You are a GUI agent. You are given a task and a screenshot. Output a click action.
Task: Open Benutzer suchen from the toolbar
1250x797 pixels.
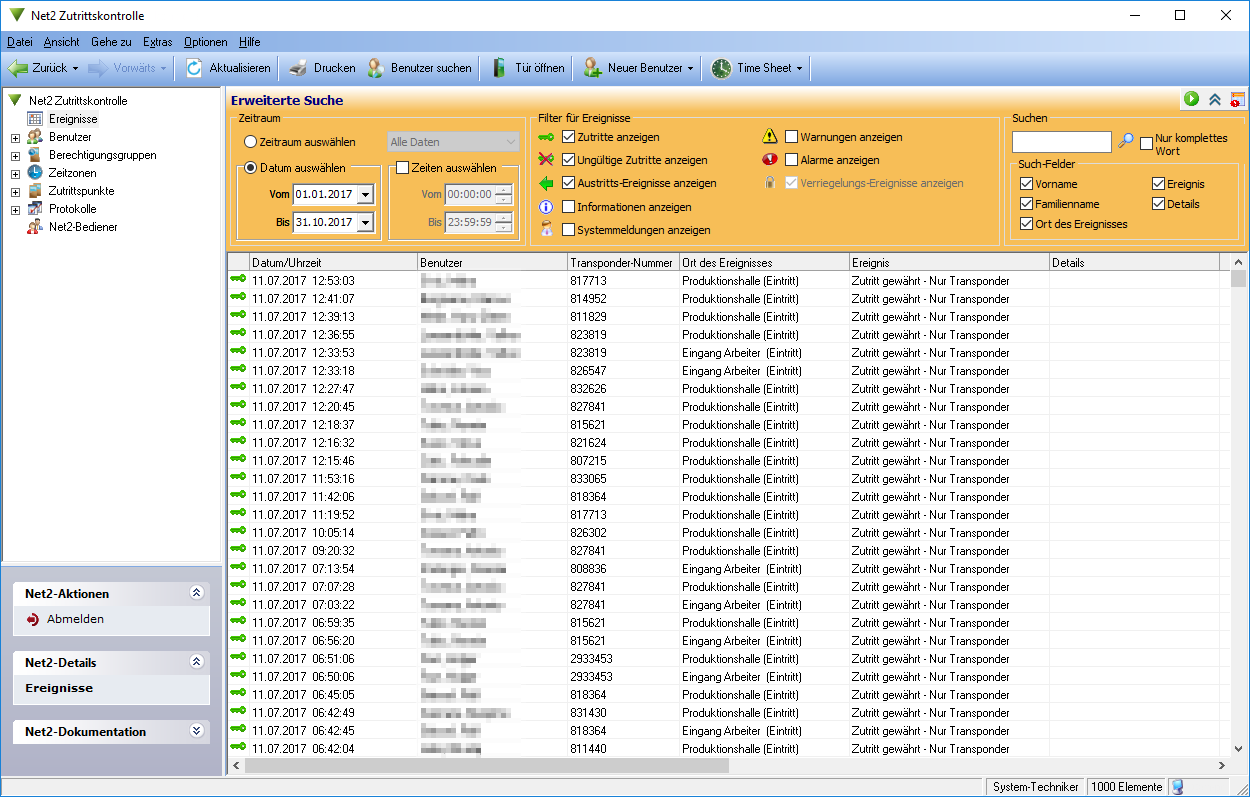click(x=419, y=68)
